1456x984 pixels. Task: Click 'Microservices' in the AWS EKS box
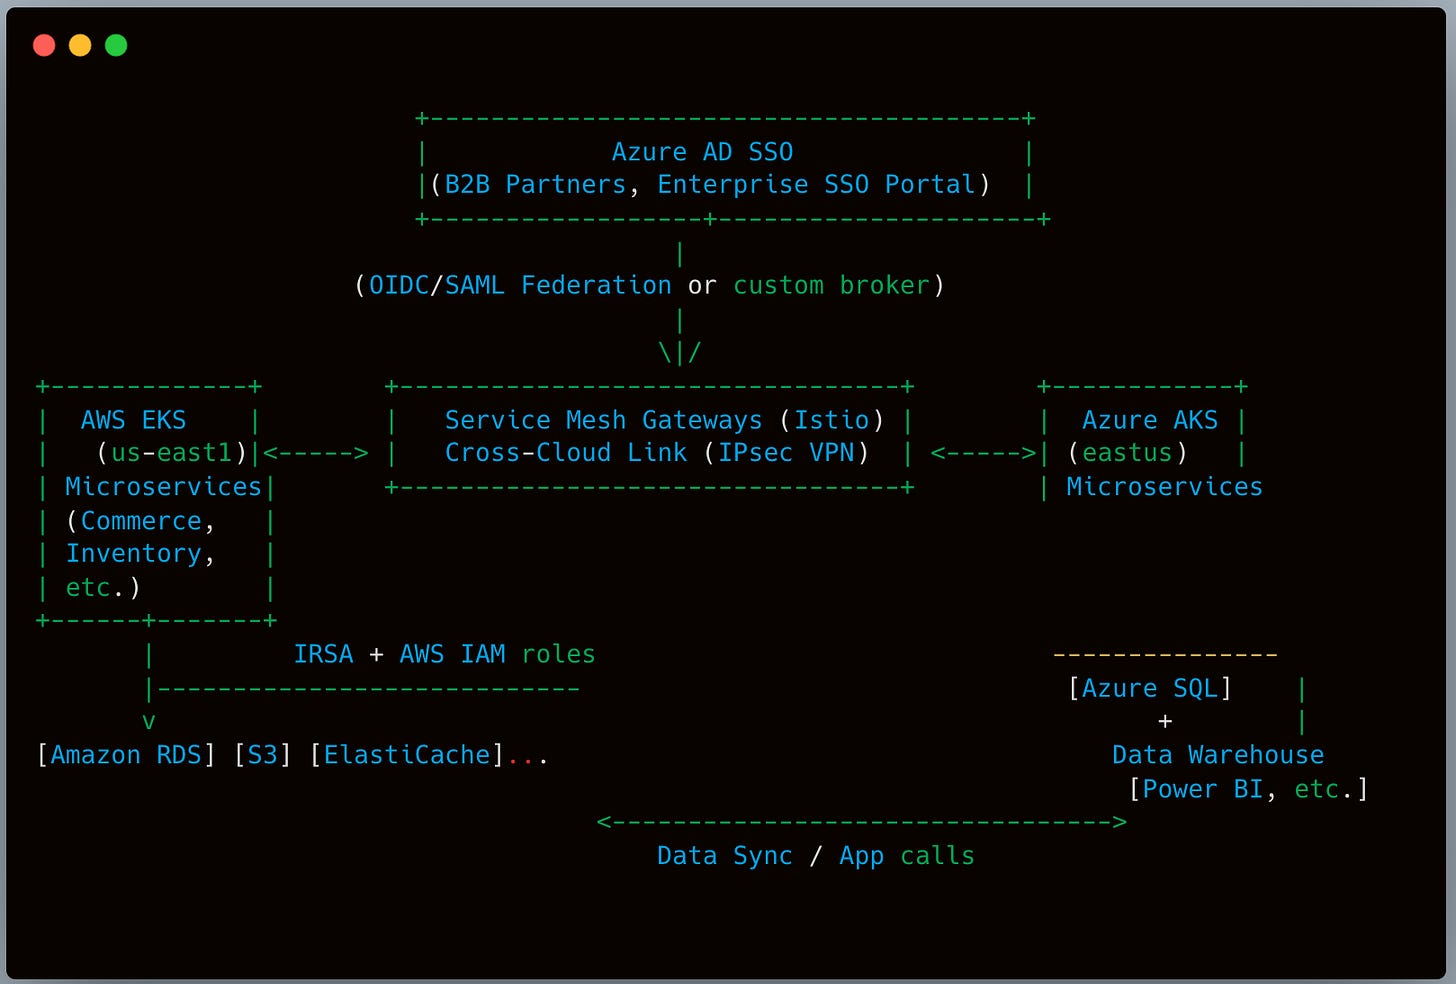pos(163,487)
